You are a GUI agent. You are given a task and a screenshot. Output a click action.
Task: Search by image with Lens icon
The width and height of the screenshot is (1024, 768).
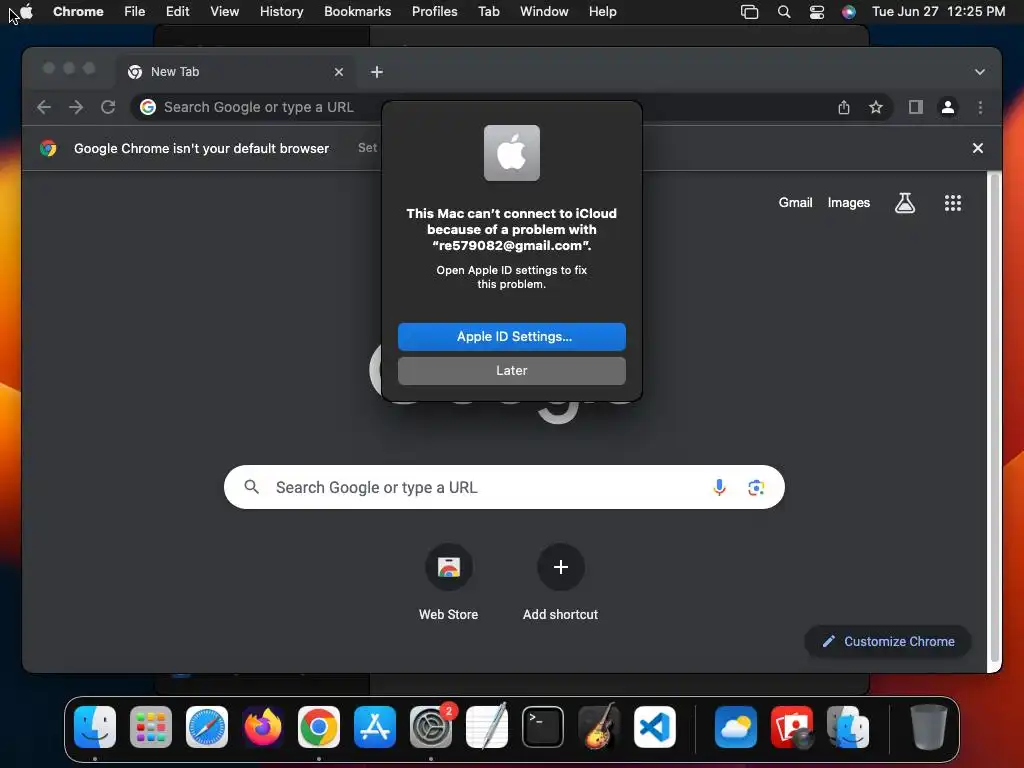point(756,487)
